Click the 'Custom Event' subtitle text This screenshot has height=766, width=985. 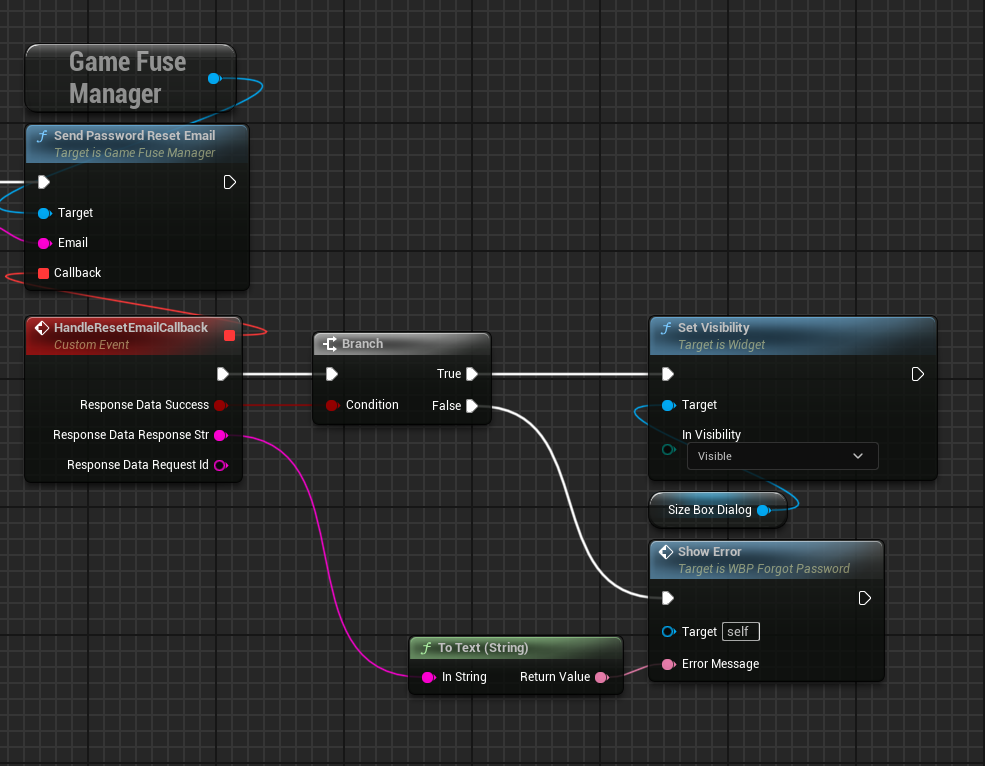[91, 345]
